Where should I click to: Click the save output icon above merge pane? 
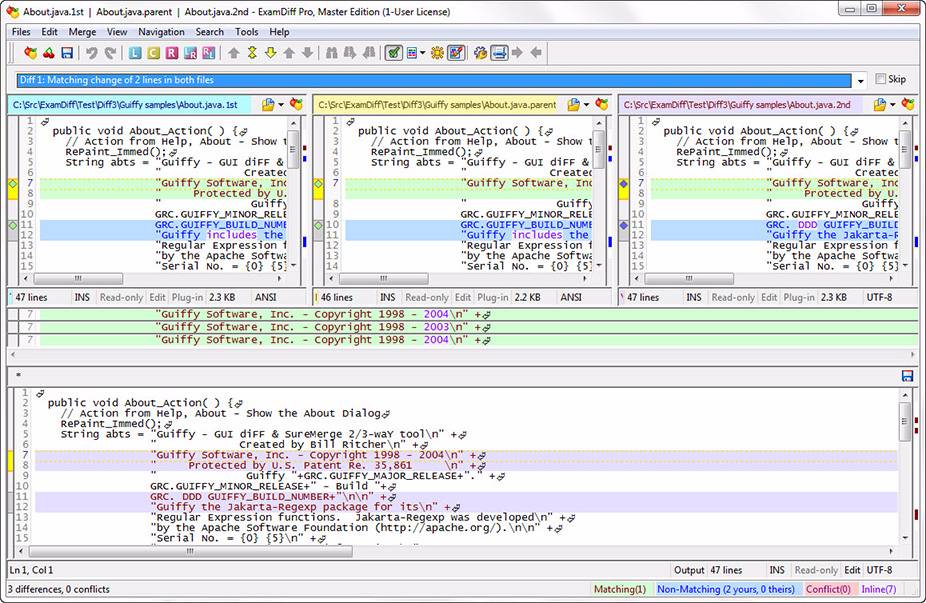click(x=908, y=376)
